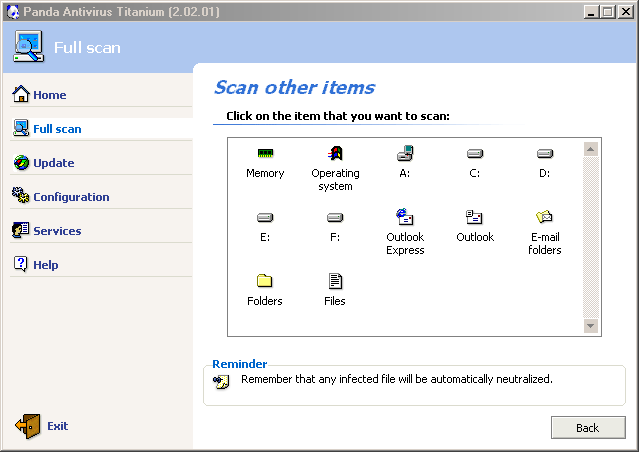Screen dimensions: 639x452
Task: Scan the Operating system item
Action: click(x=335, y=154)
